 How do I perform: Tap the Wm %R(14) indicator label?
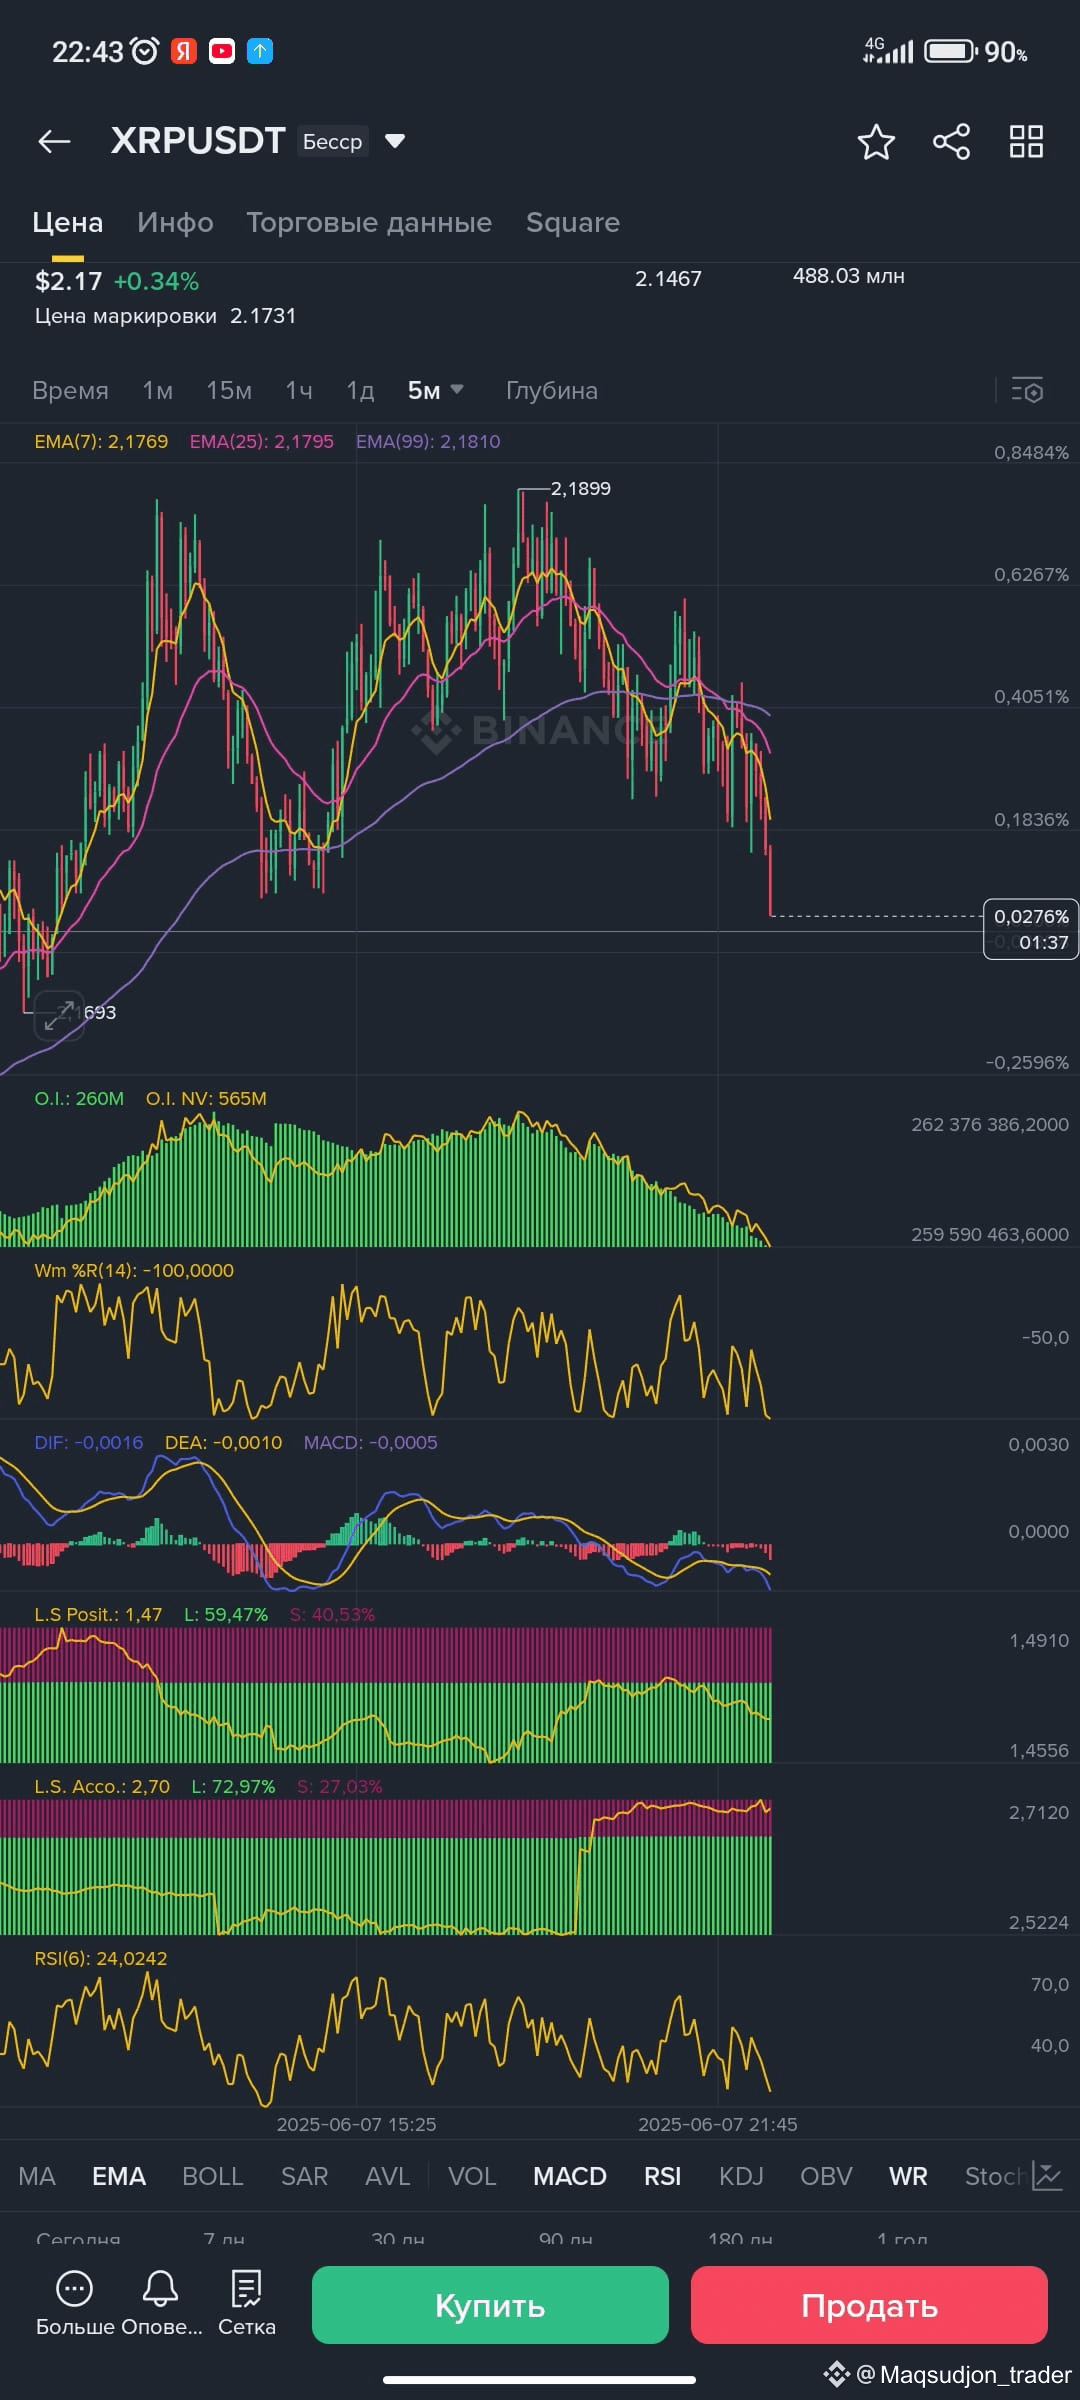134,1270
